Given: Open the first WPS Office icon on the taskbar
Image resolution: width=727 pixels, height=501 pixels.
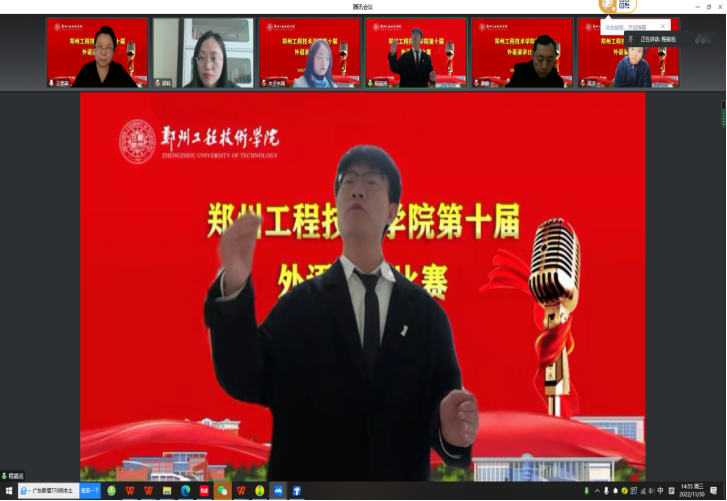Looking at the screenshot, I should coord(130,491).
